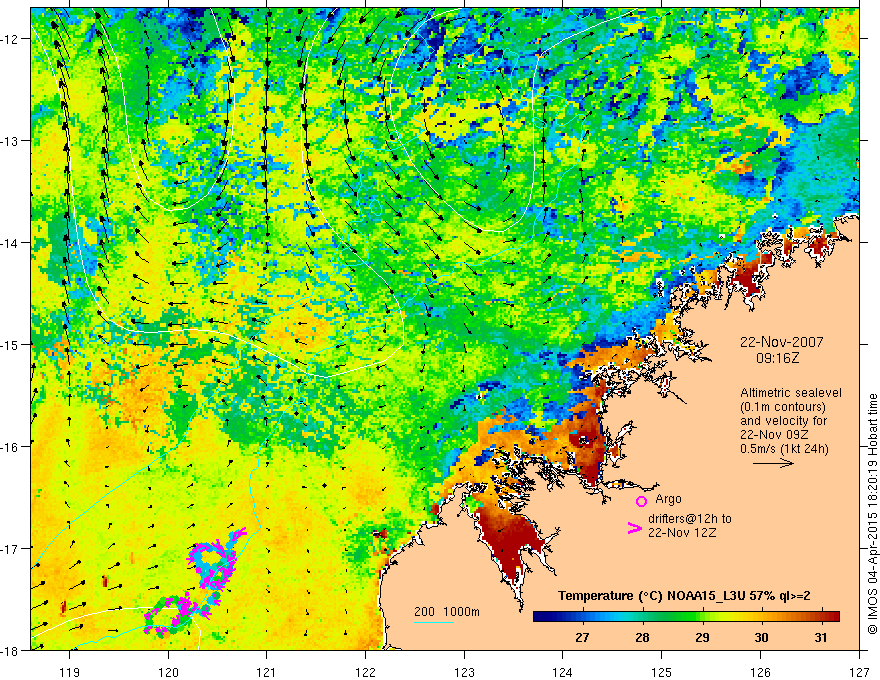The width and height of the screenshot is (880, 680).
Task: Click the Argo legend text
Action: 668,499
